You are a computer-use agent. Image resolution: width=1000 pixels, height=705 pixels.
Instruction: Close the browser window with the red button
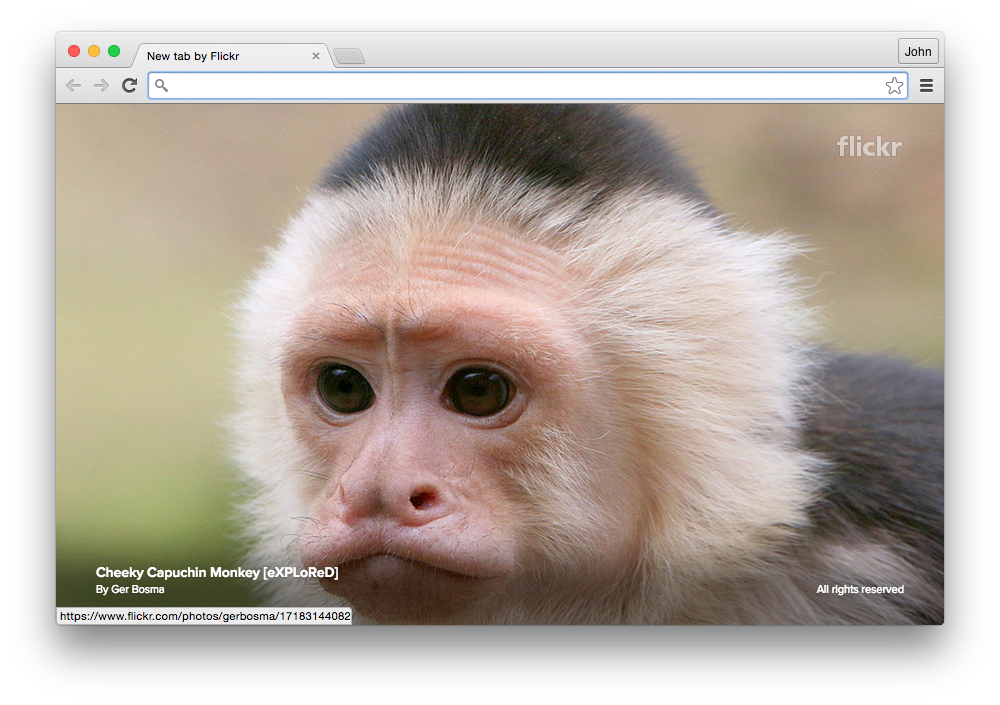coord(74,51)
